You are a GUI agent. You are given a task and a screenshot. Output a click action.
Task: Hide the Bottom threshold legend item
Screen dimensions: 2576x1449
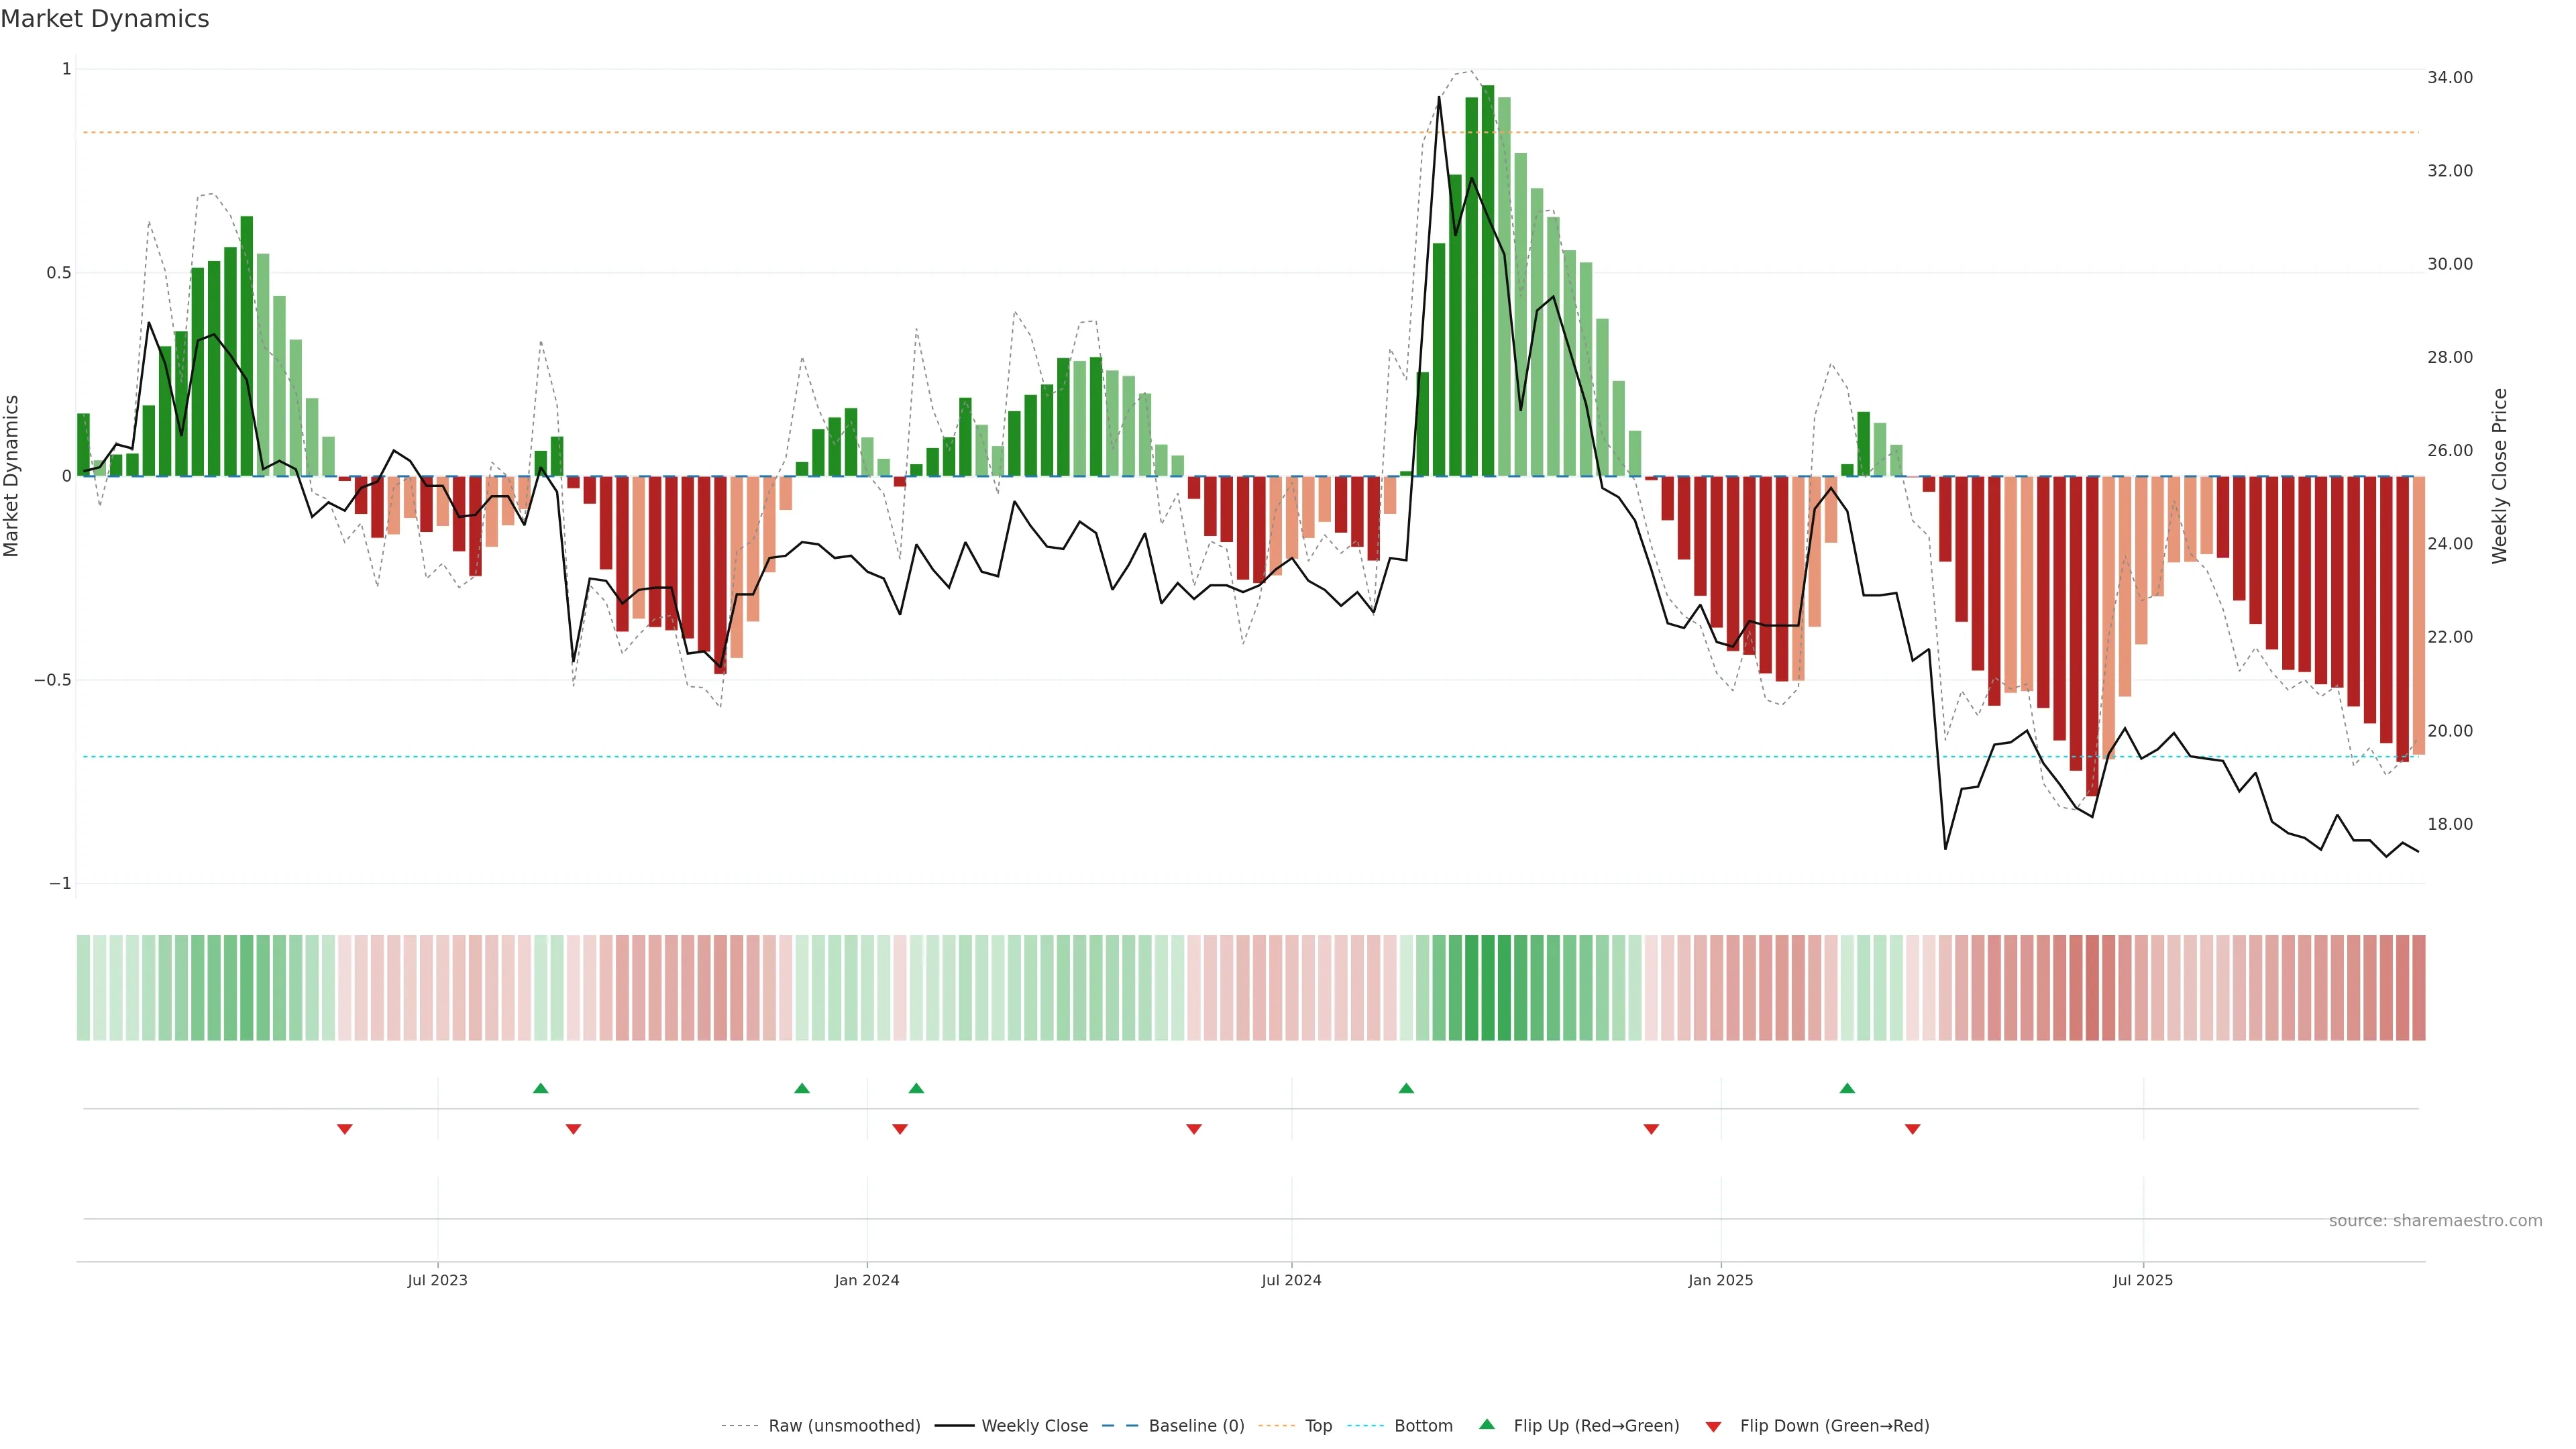click(x=1423, y=1426)
